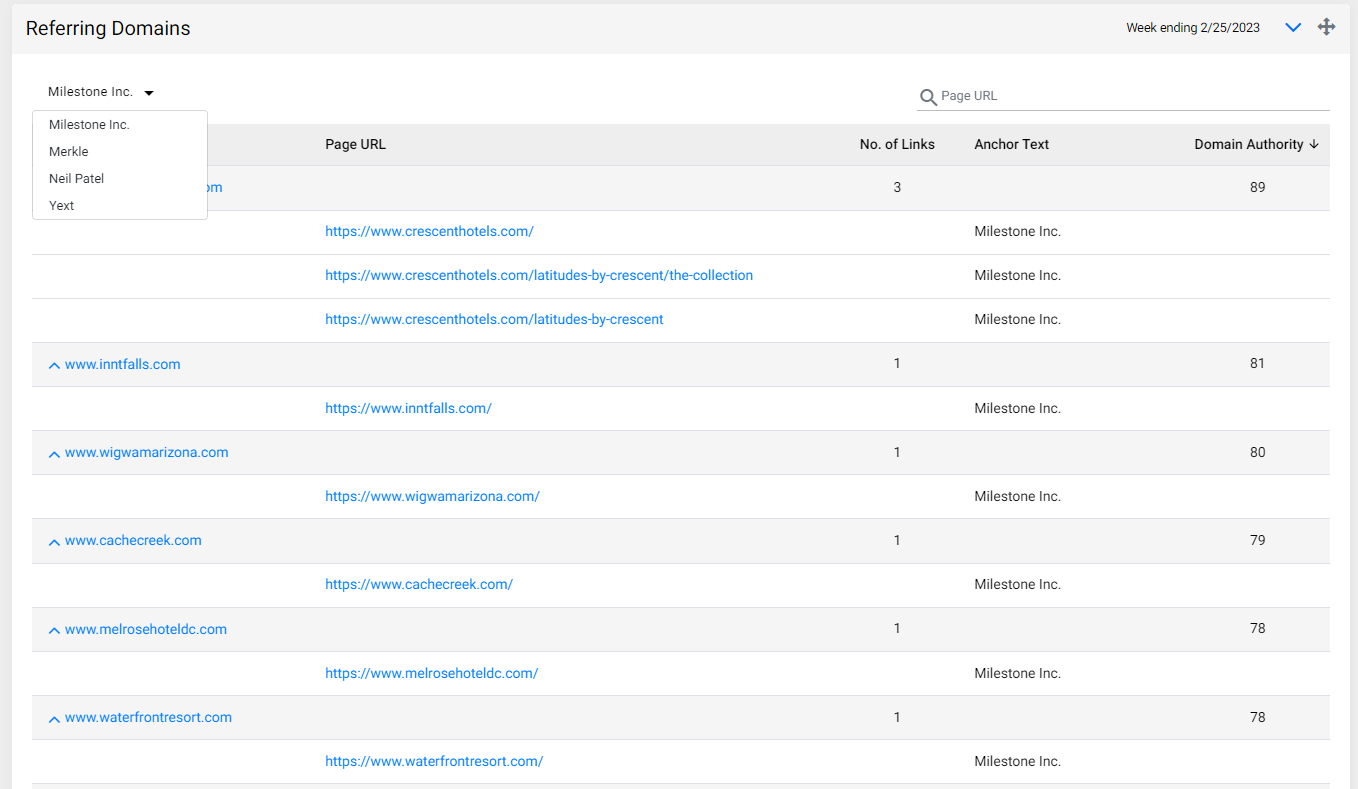Click the Anchor Text column header
The height and width of the screenshot is (789, 1358).
1012,144
